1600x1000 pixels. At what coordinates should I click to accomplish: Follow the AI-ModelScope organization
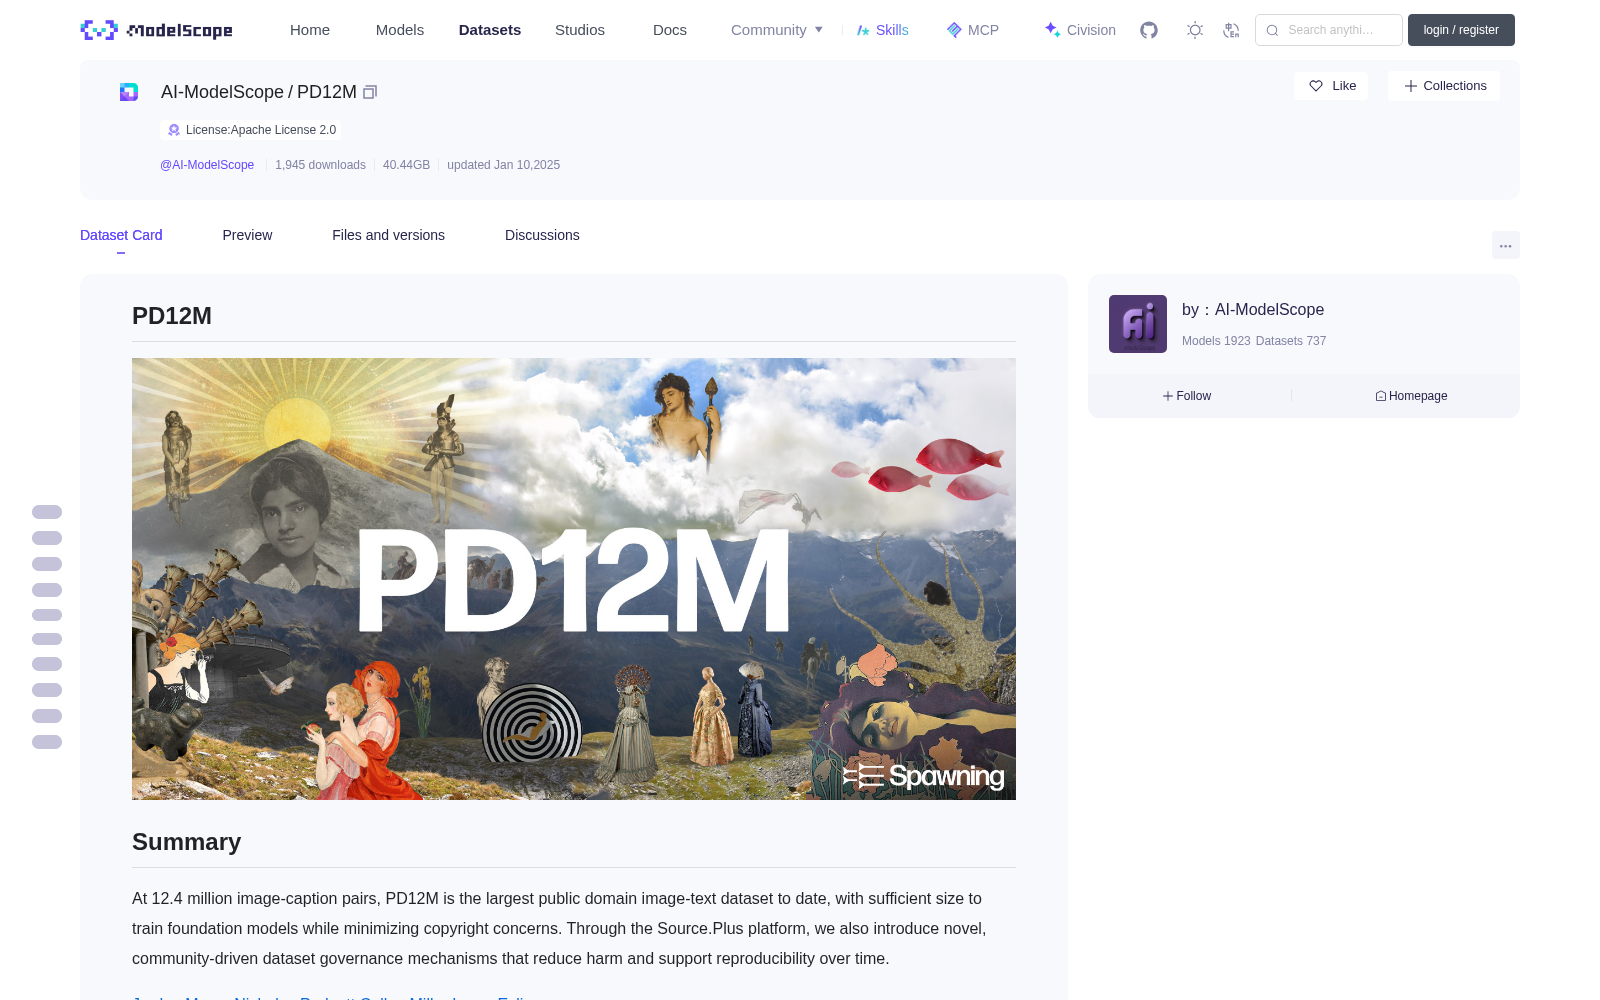point(1187,396)
